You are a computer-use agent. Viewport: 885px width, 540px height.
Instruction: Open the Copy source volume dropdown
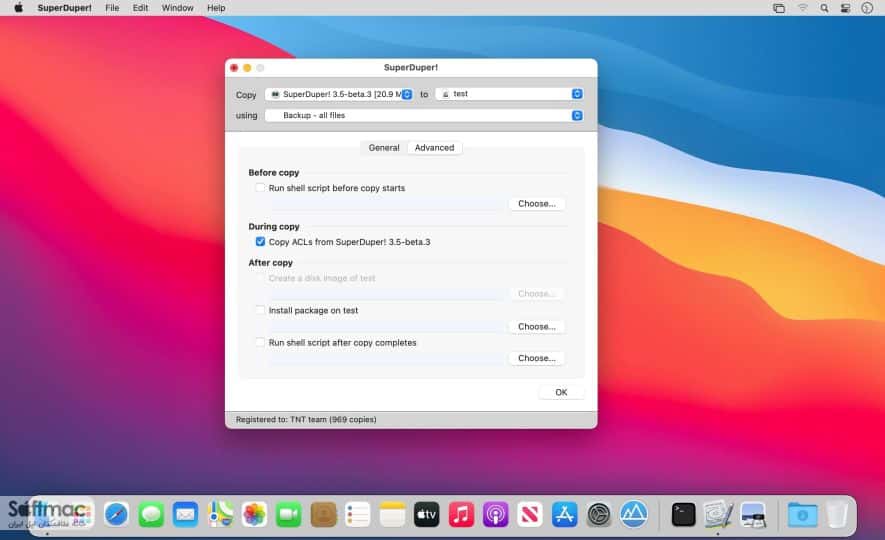339,94
